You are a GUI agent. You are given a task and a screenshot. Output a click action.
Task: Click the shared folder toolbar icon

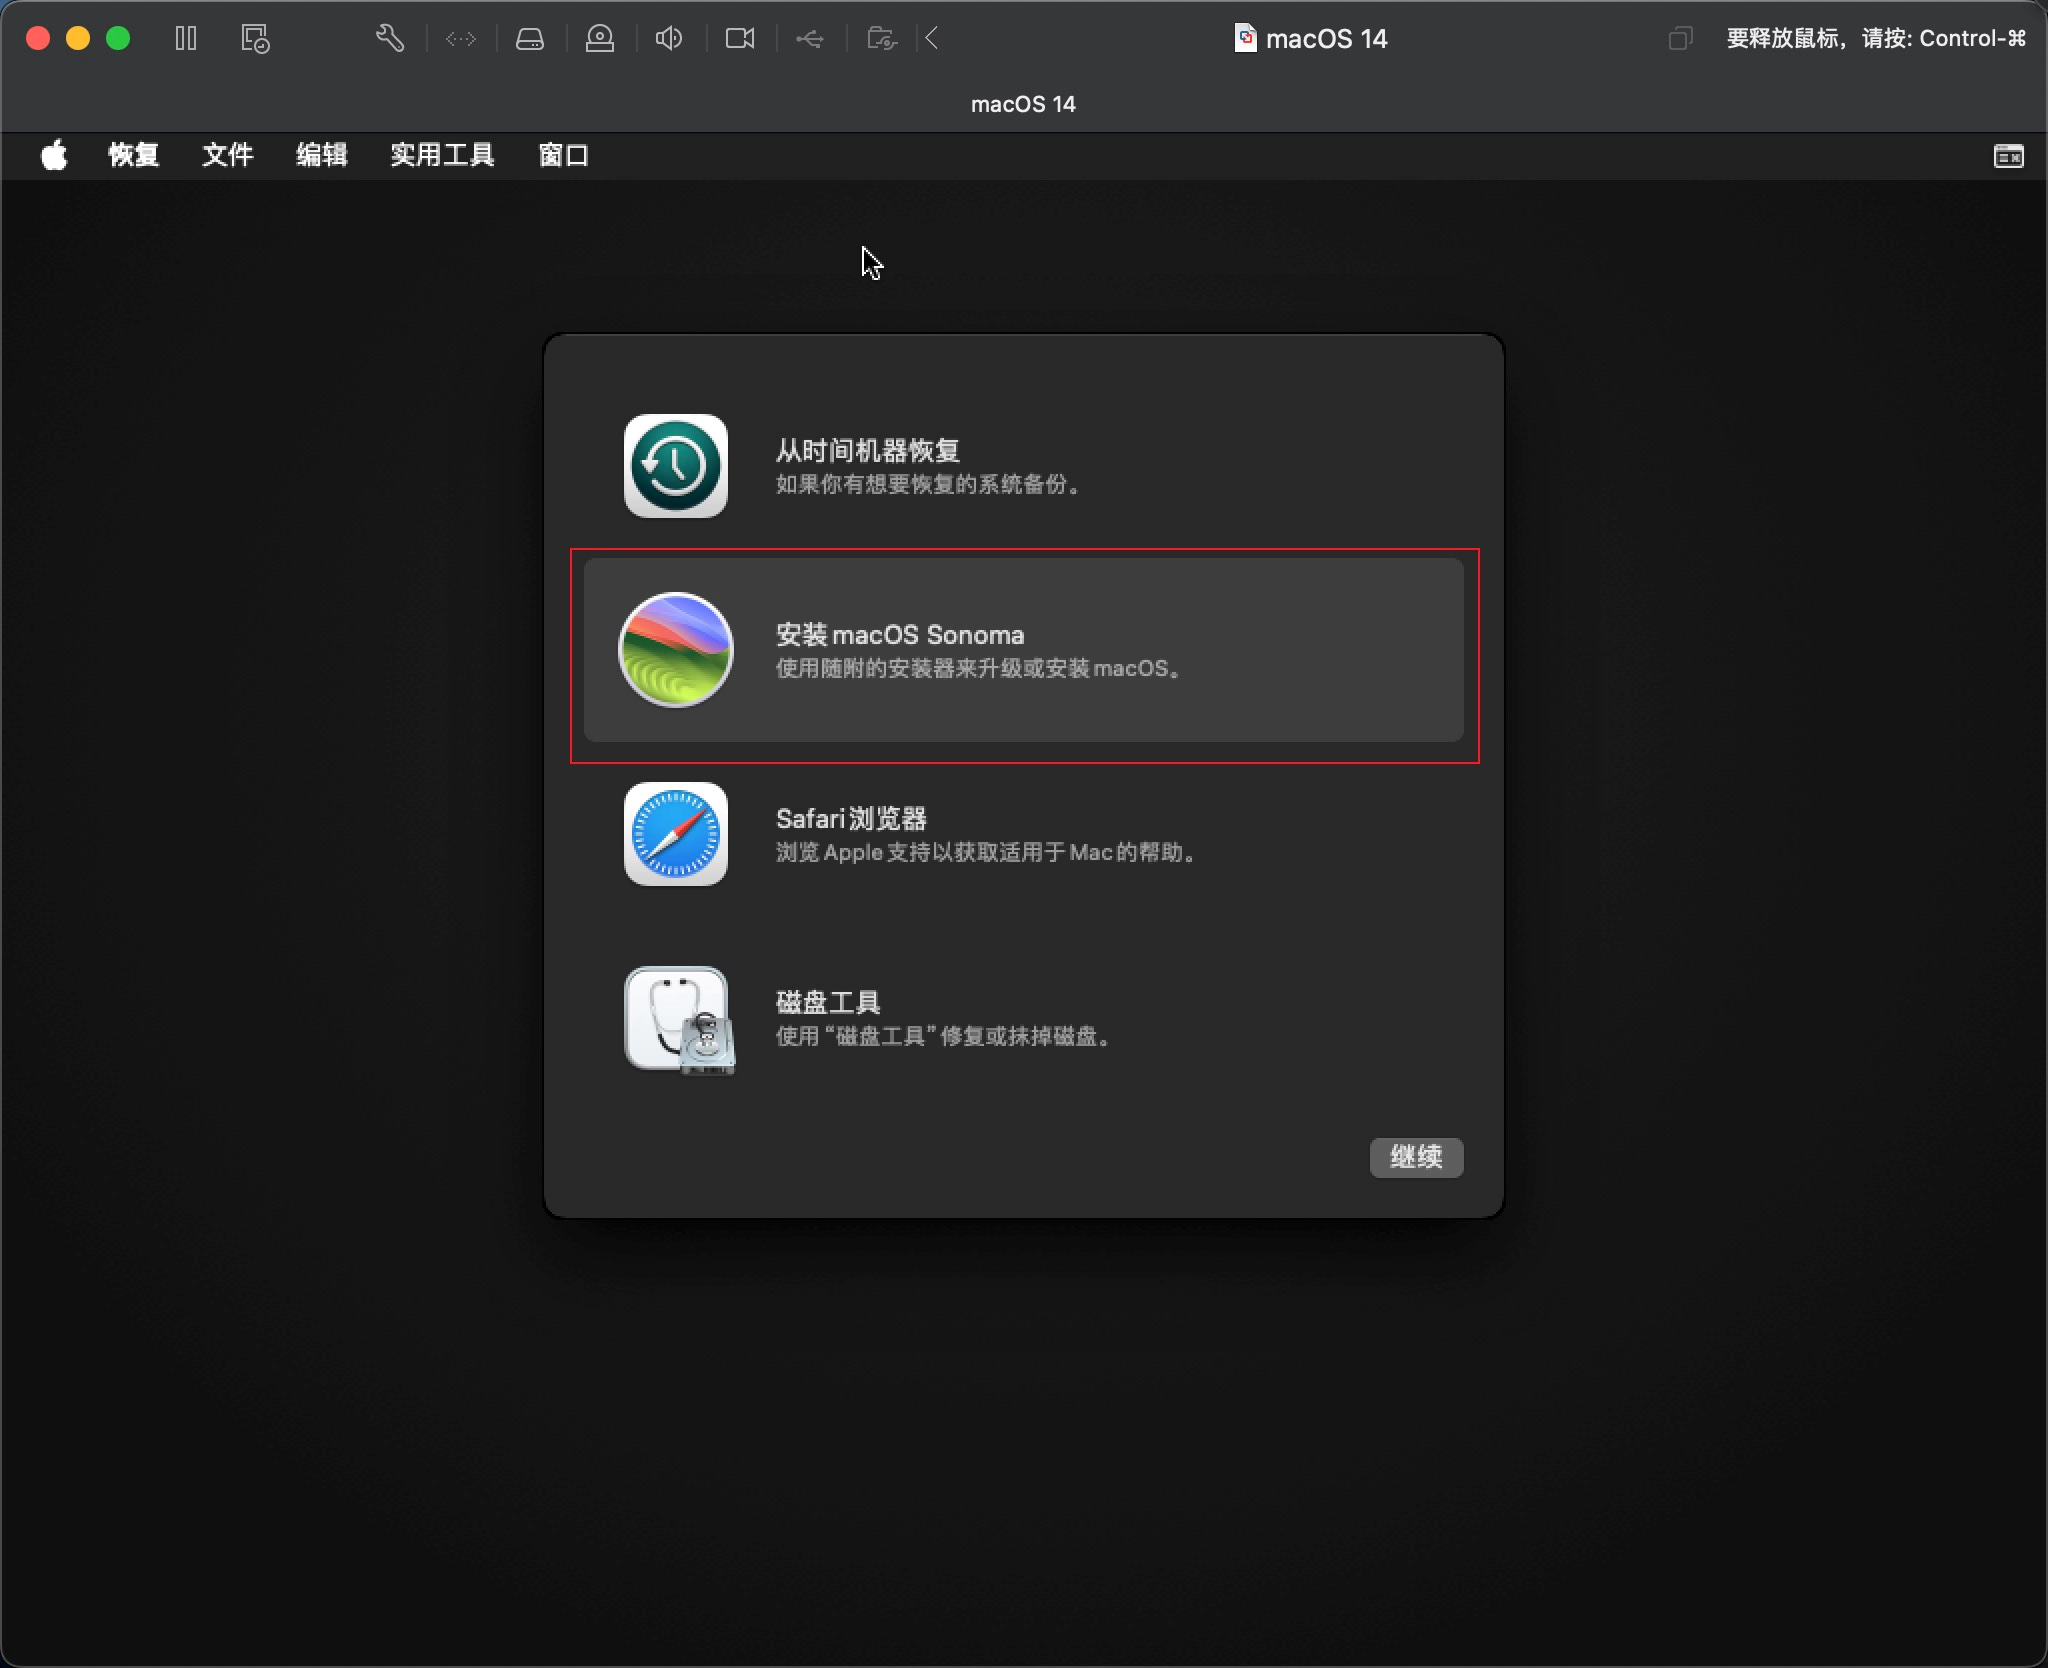[881, 39]
